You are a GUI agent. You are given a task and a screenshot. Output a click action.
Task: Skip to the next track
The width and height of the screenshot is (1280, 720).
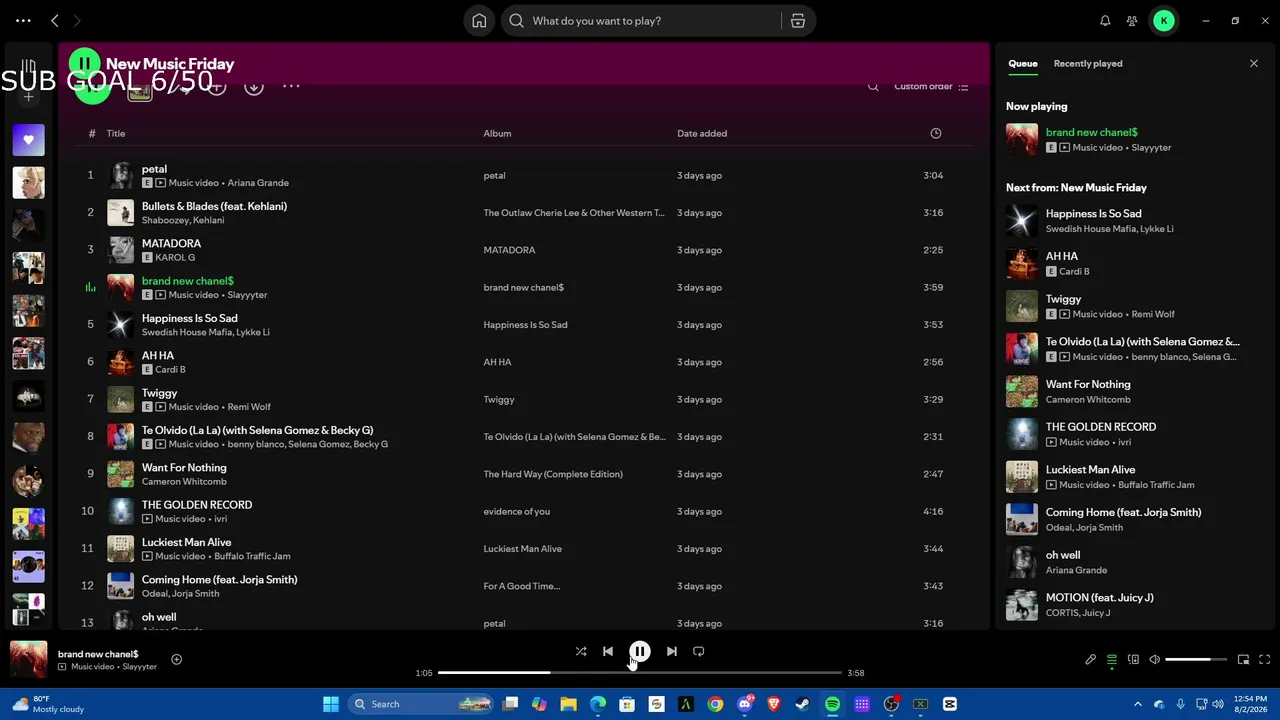pos(672,651)
